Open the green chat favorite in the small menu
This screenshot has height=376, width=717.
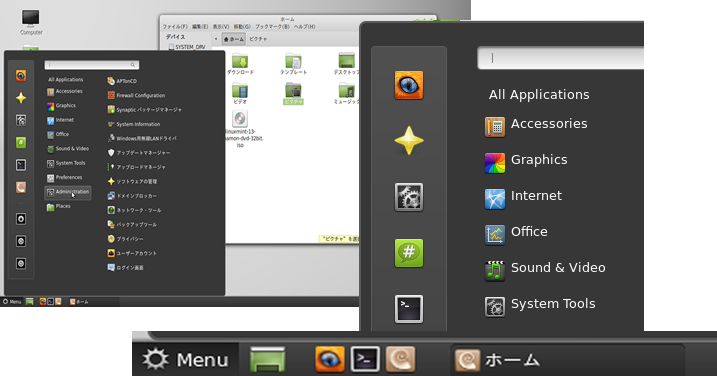[x=21, y=143]
